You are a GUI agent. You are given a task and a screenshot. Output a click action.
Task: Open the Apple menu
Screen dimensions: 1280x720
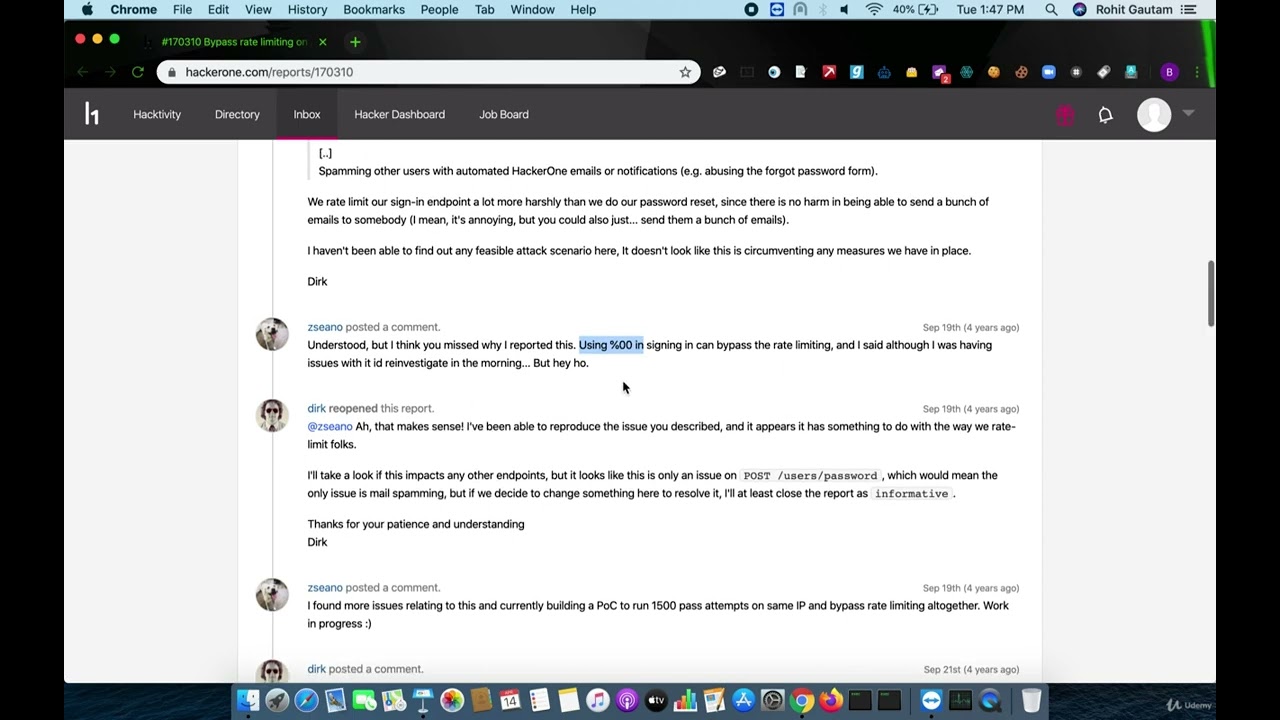[87, 9]
